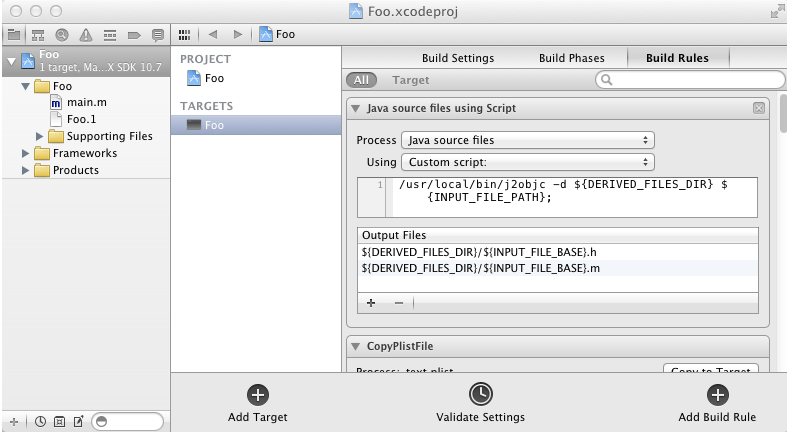Click the Foo.xcodeproj title bar icon
The image size is (787, 432).
tap(356, 11)
